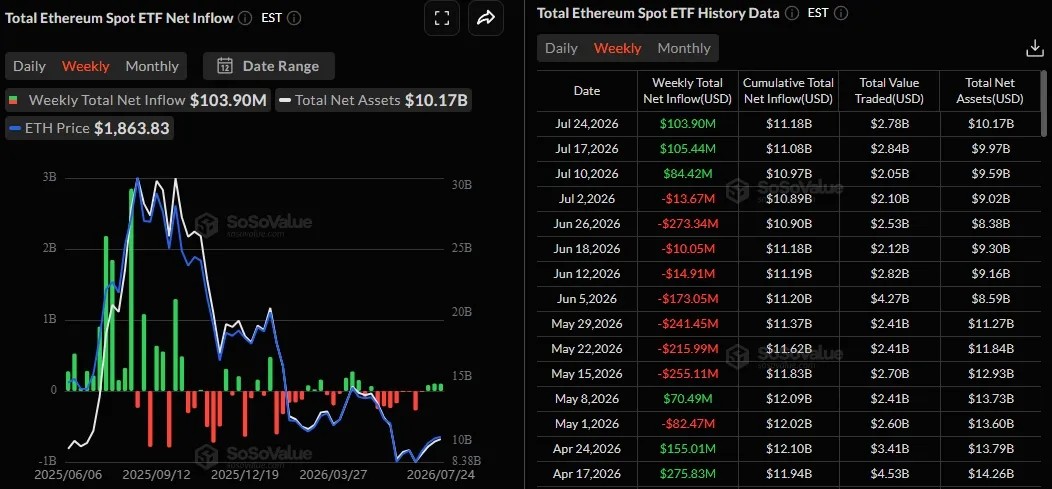Click Total Value Traded(USD) column header

(889, 91)
